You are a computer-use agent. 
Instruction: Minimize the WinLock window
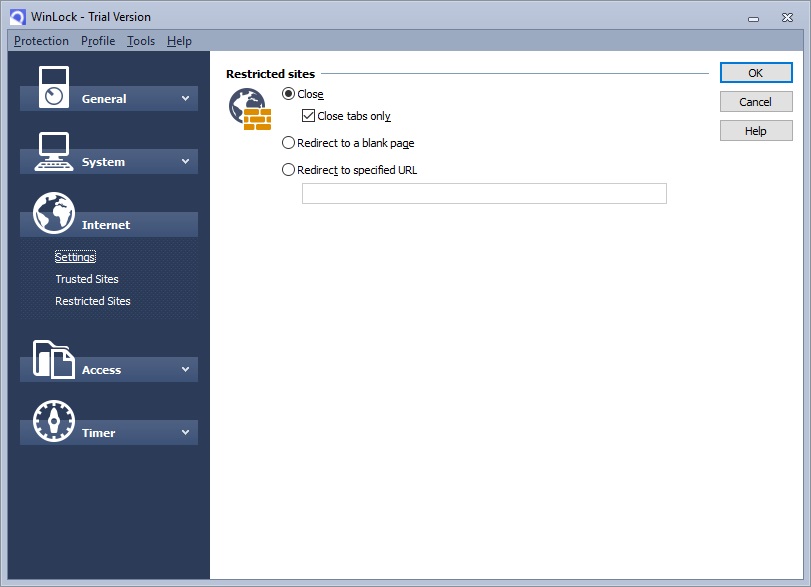tap(754, 18)
